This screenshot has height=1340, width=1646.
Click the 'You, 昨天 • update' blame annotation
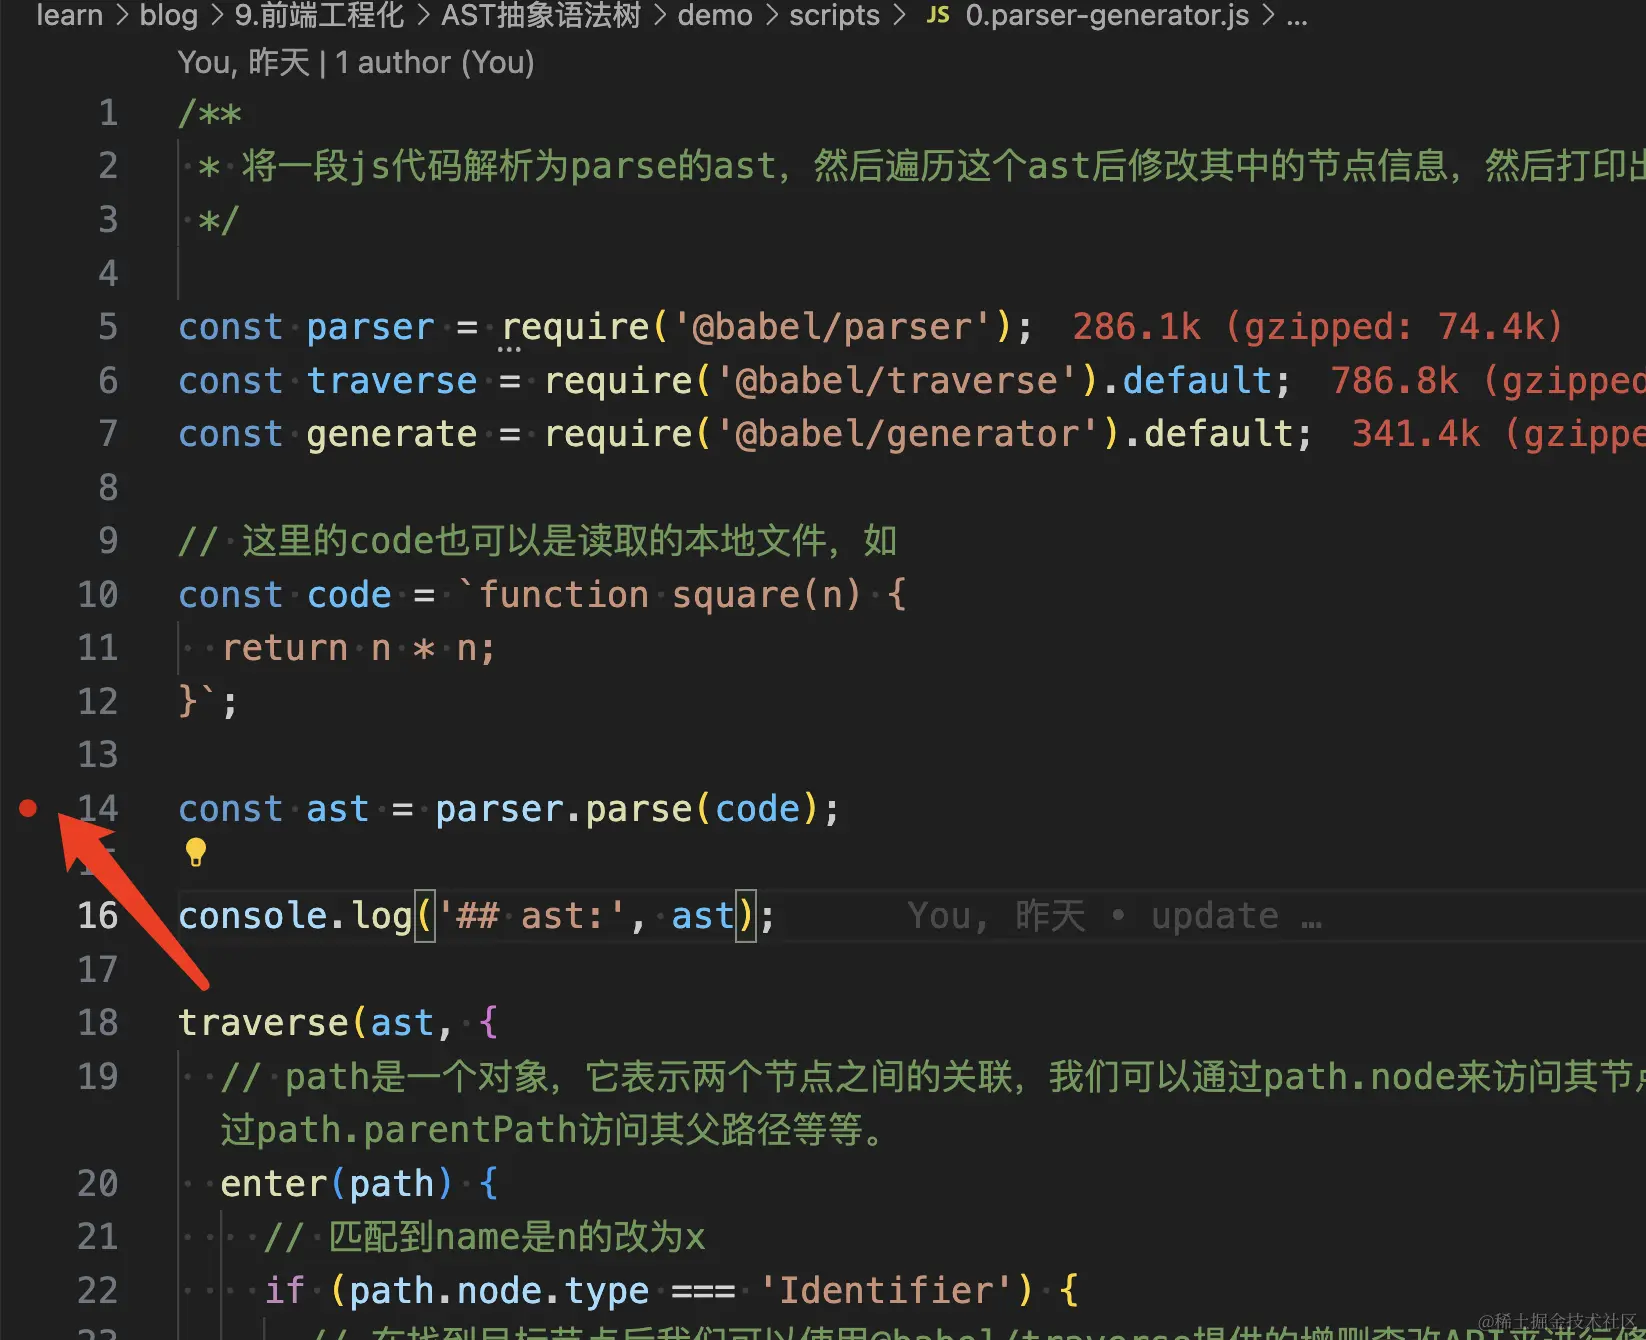pos(1110,915)
